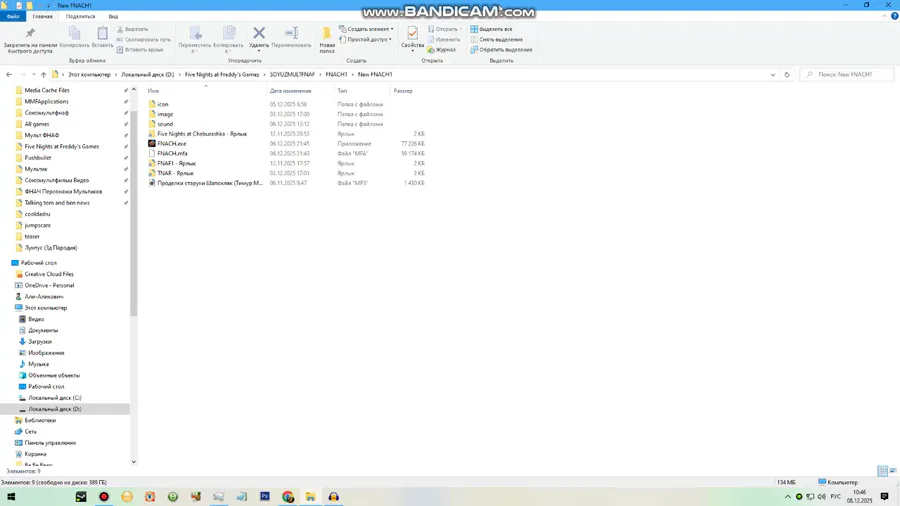Screen dimensions: 900x506
Task: Click SOYUZMULTFNAF in address breadcrumb
Action: [x=292, y=75]
